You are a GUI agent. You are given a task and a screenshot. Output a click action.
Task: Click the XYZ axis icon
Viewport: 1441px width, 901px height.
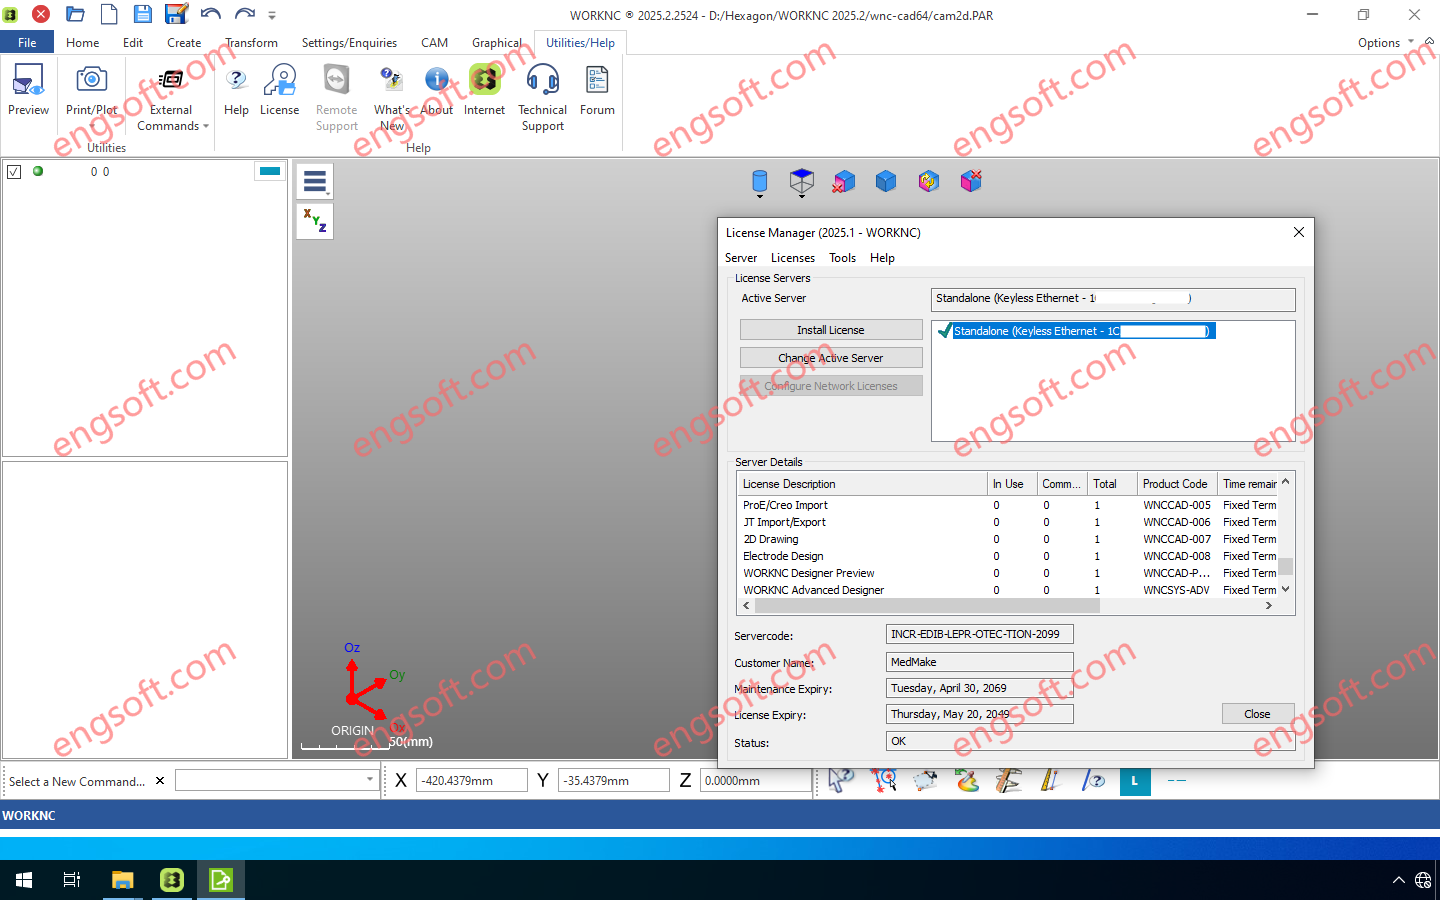(315, 221)
